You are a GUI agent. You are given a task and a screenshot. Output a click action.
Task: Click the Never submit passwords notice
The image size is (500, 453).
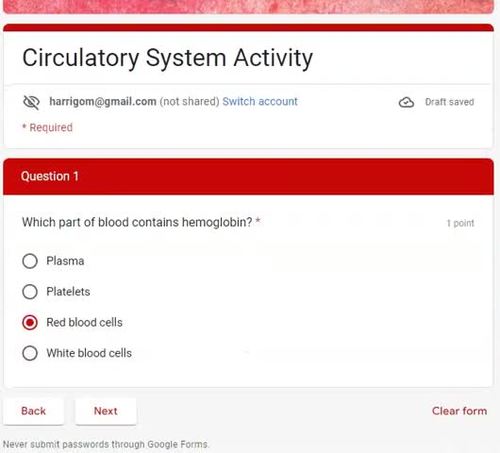[x=106, y=444]
